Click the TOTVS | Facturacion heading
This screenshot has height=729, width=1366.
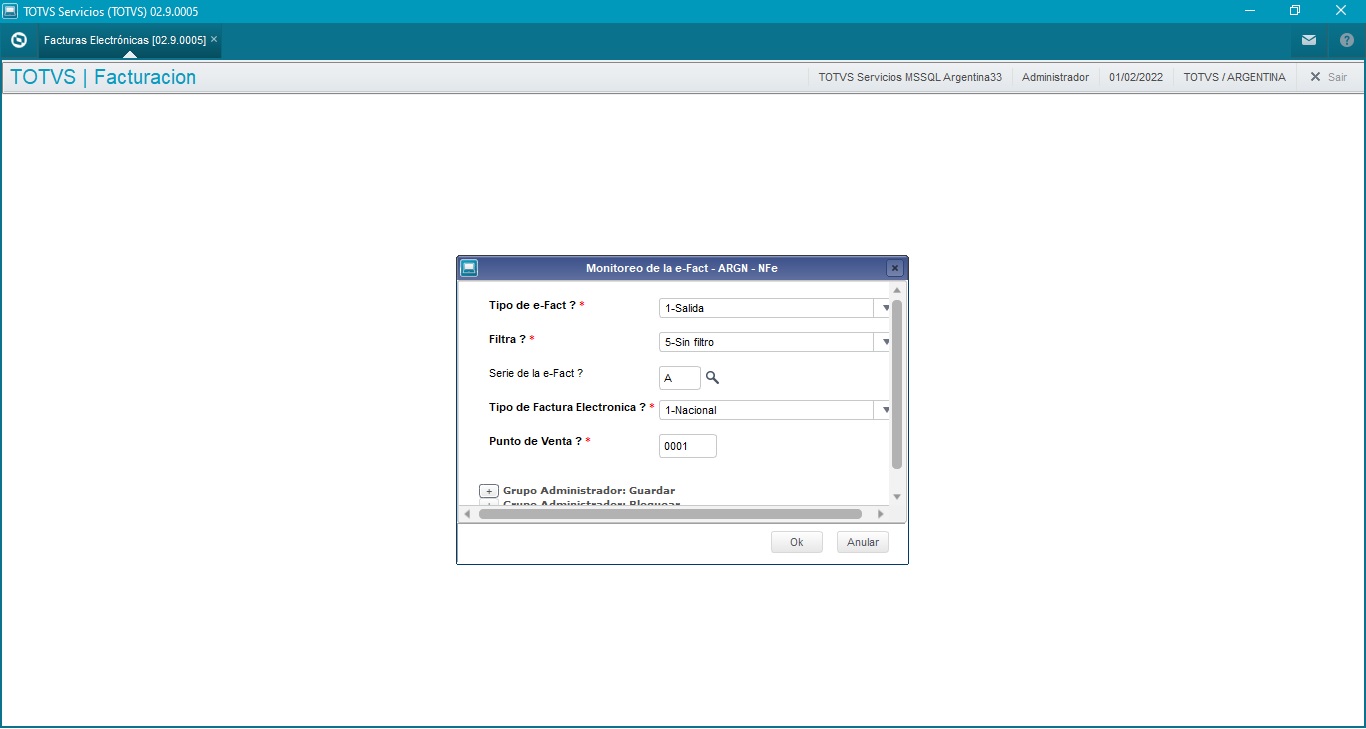[x=103, y=77]
